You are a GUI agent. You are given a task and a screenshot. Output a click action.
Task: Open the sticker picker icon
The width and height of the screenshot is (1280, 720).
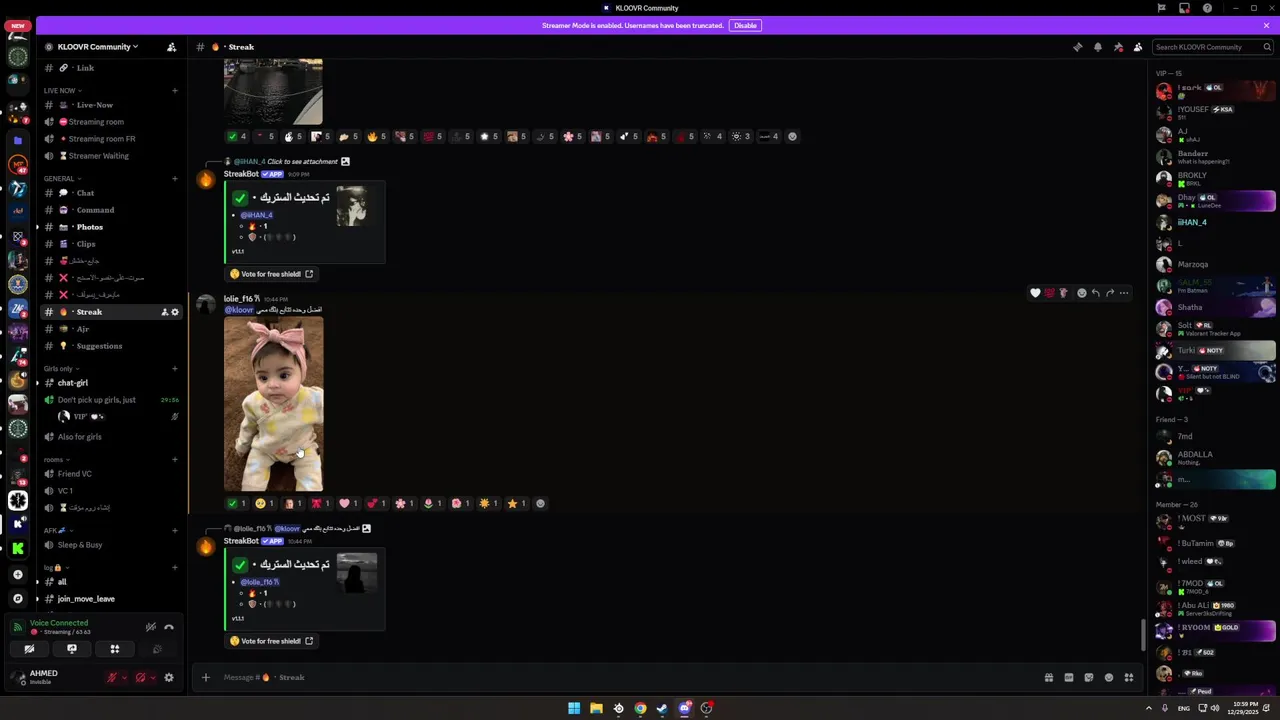[1089, 677]
